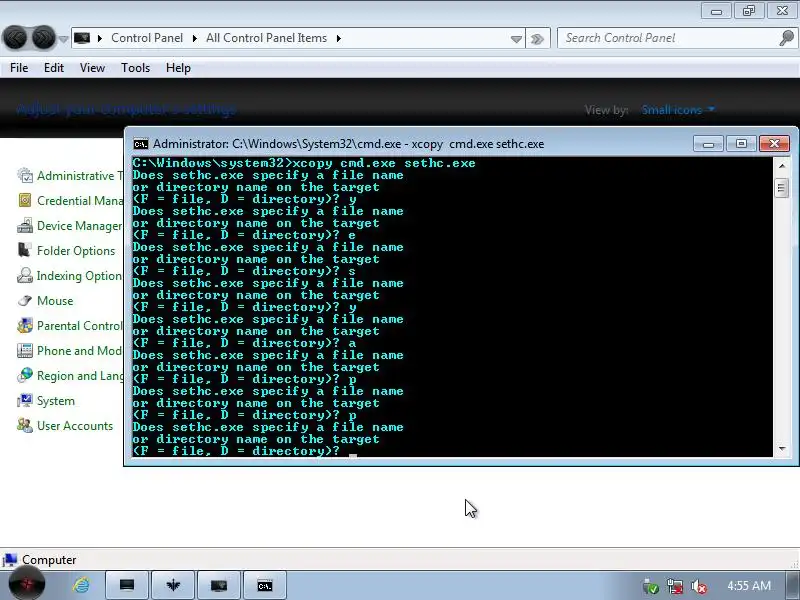The height and width of the screenshot is (600, 800).
Task: Click the cmd scrollbar down arrow
Action: pos(782,449)
